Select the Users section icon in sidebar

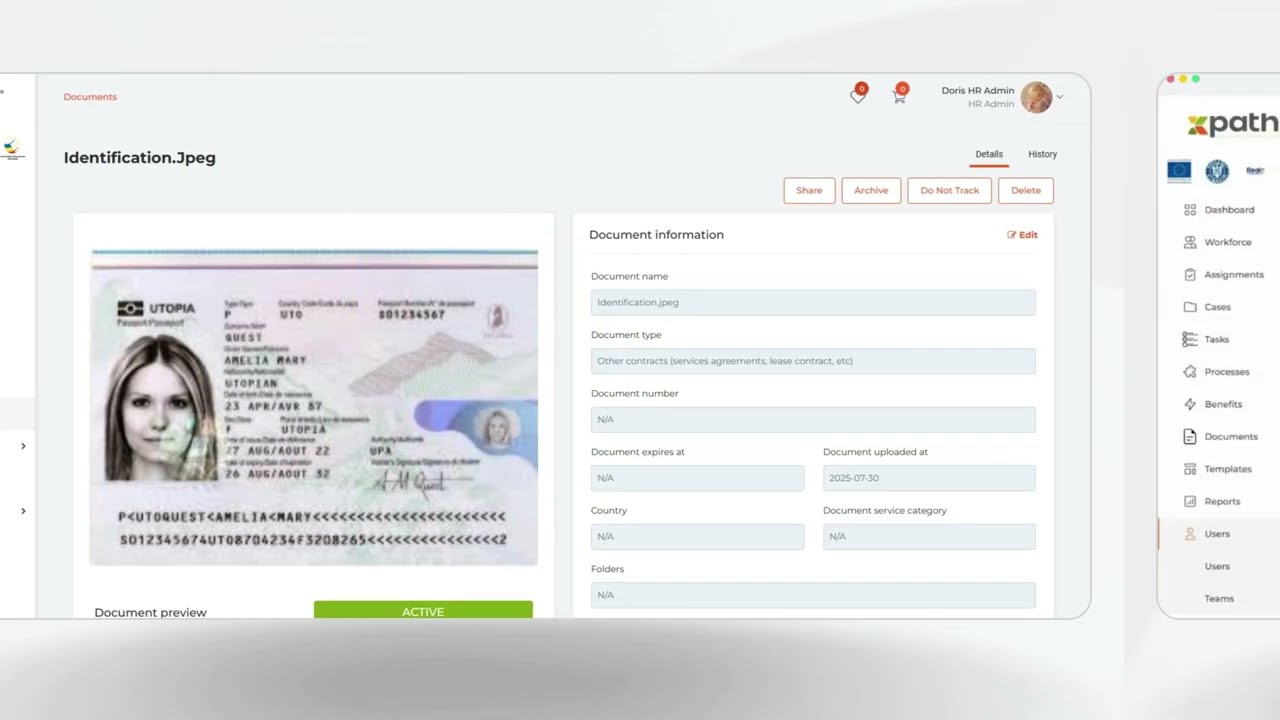tap(1190, 534)
